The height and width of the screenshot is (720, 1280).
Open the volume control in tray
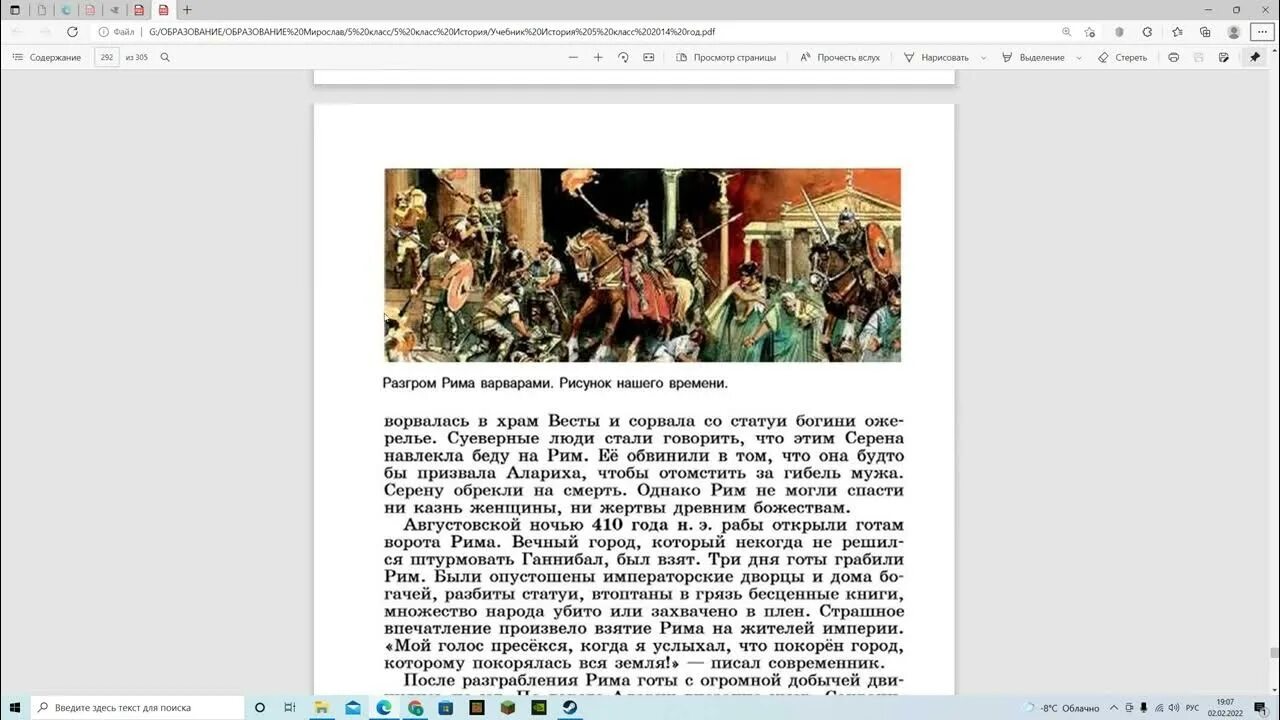[1172, 708]
